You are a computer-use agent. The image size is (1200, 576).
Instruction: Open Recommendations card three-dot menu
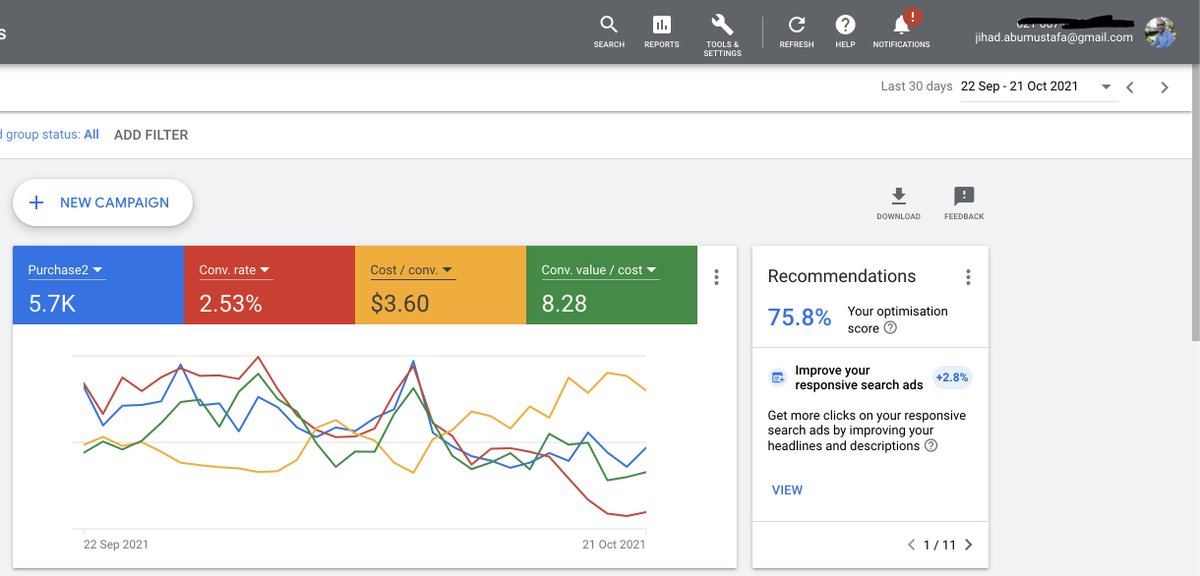pyautogui.click(x=967, y=277)
